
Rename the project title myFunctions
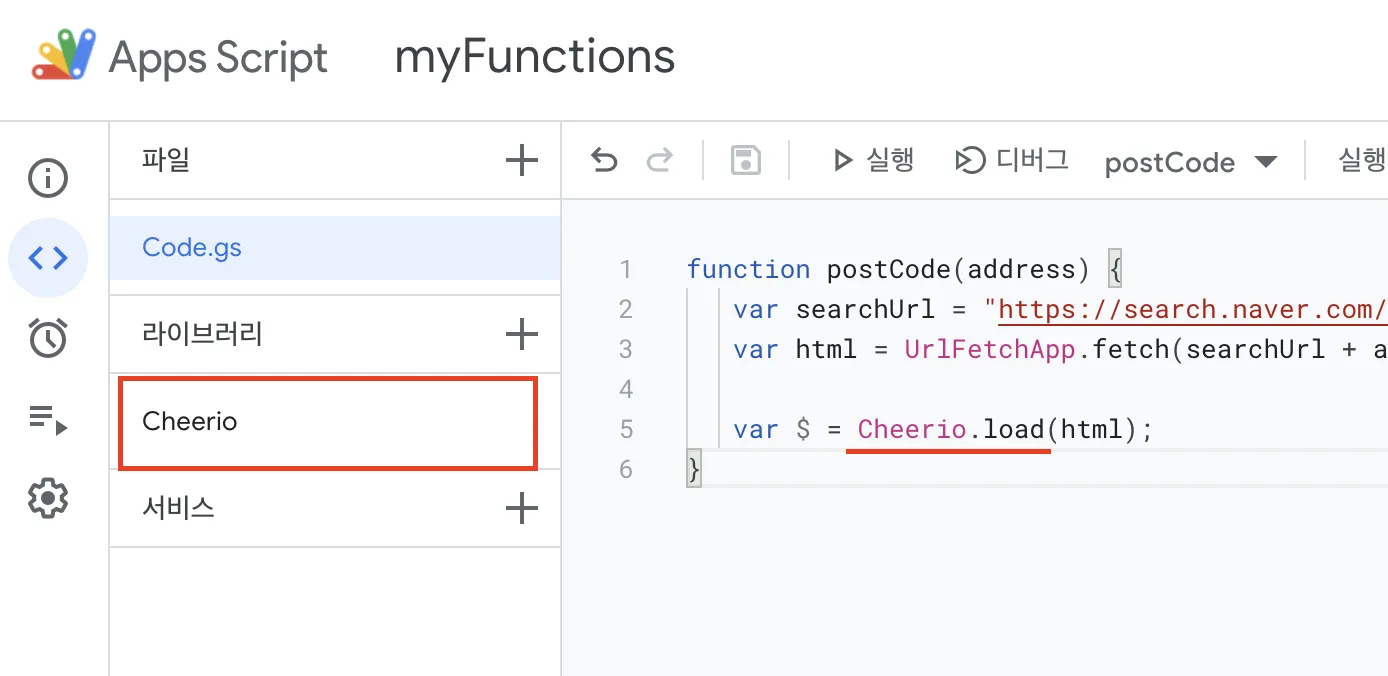coord(535,57)
